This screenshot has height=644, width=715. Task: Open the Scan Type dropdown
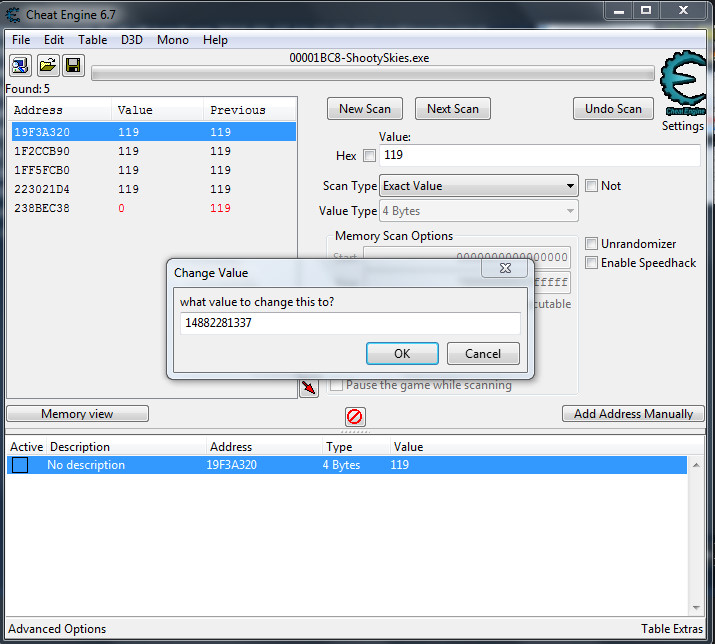point(479,186)
